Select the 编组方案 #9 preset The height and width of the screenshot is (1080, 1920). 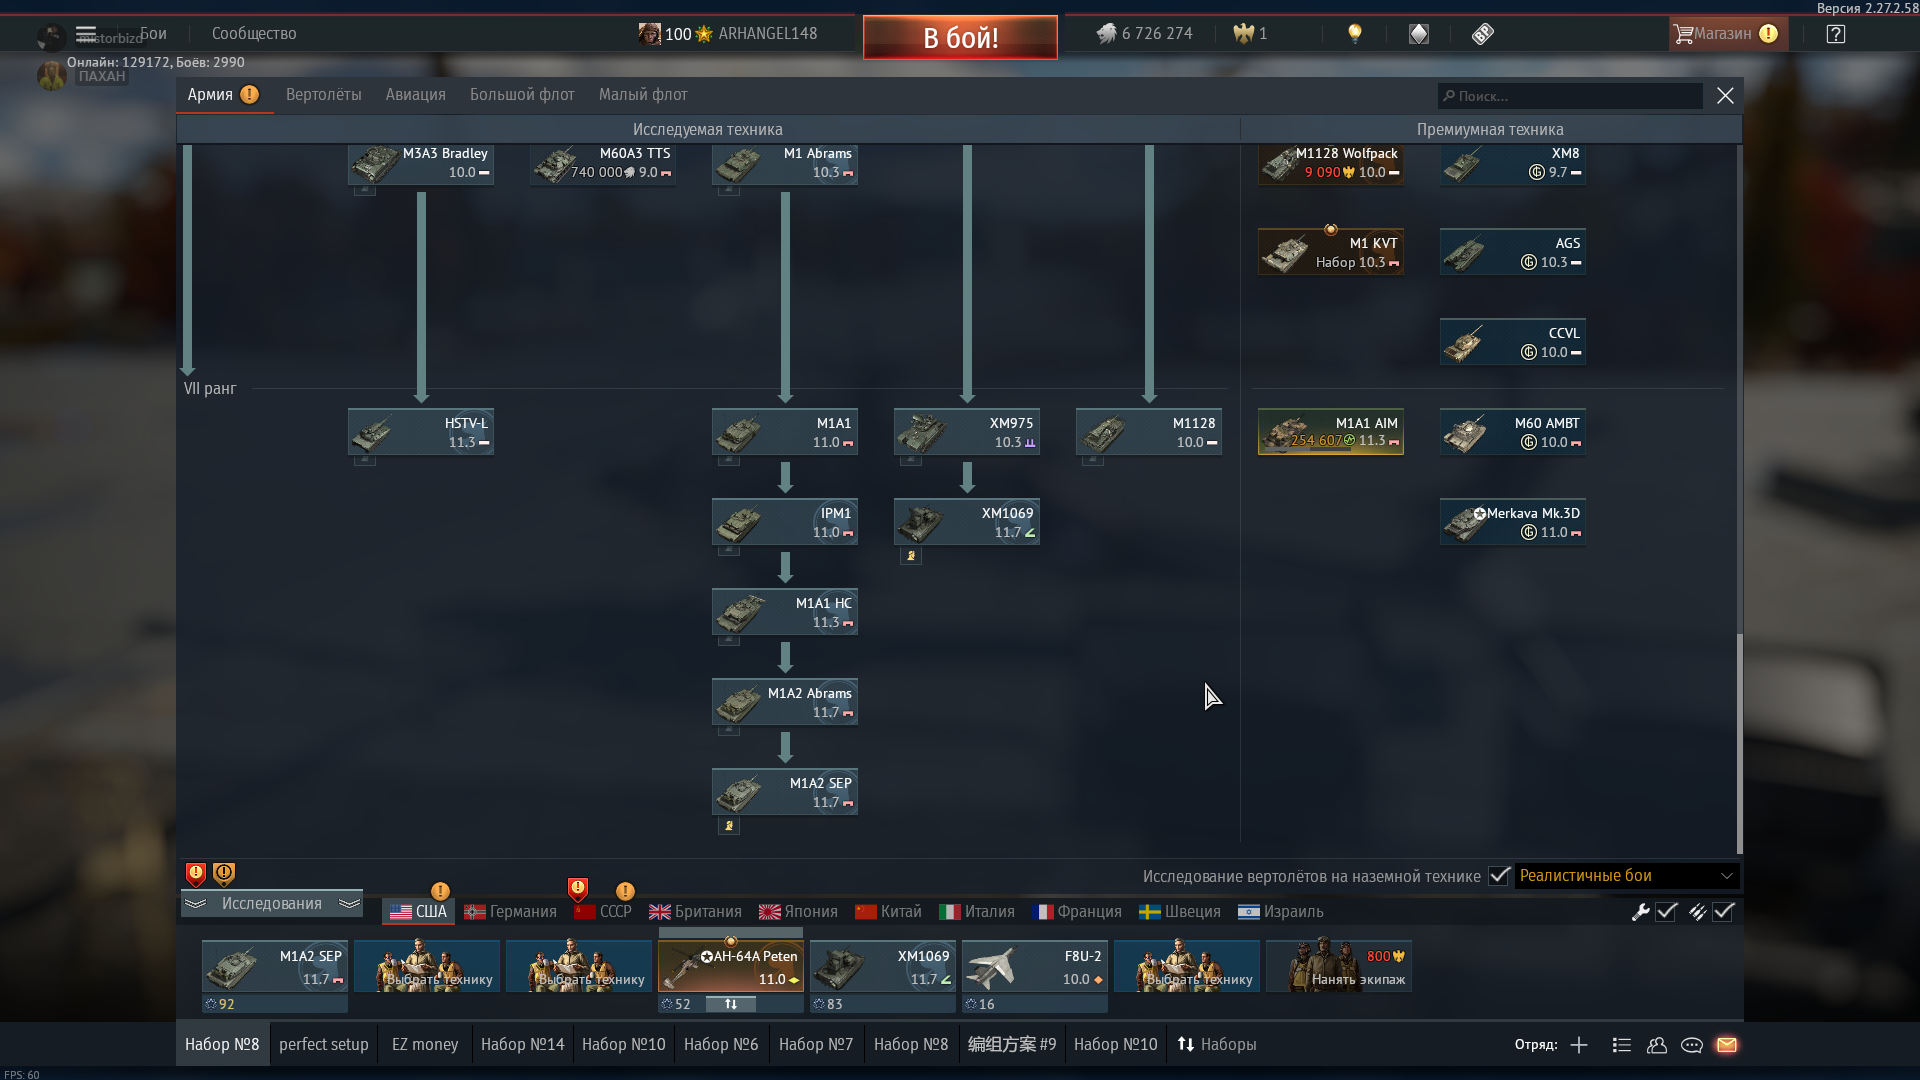pyautogui.click(x=1012, y=1044)
